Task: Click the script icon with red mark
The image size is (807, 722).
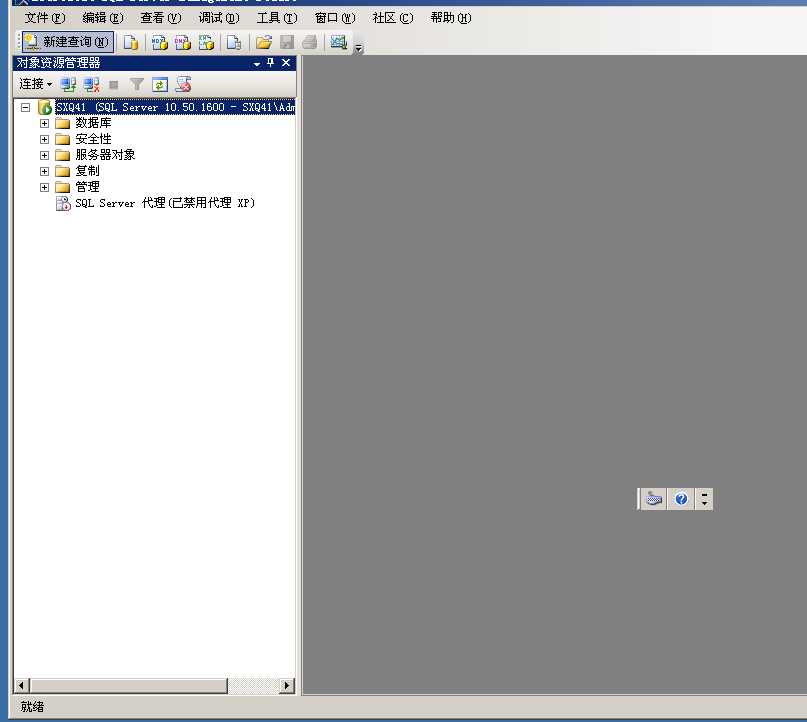Action: pos(183,84)
